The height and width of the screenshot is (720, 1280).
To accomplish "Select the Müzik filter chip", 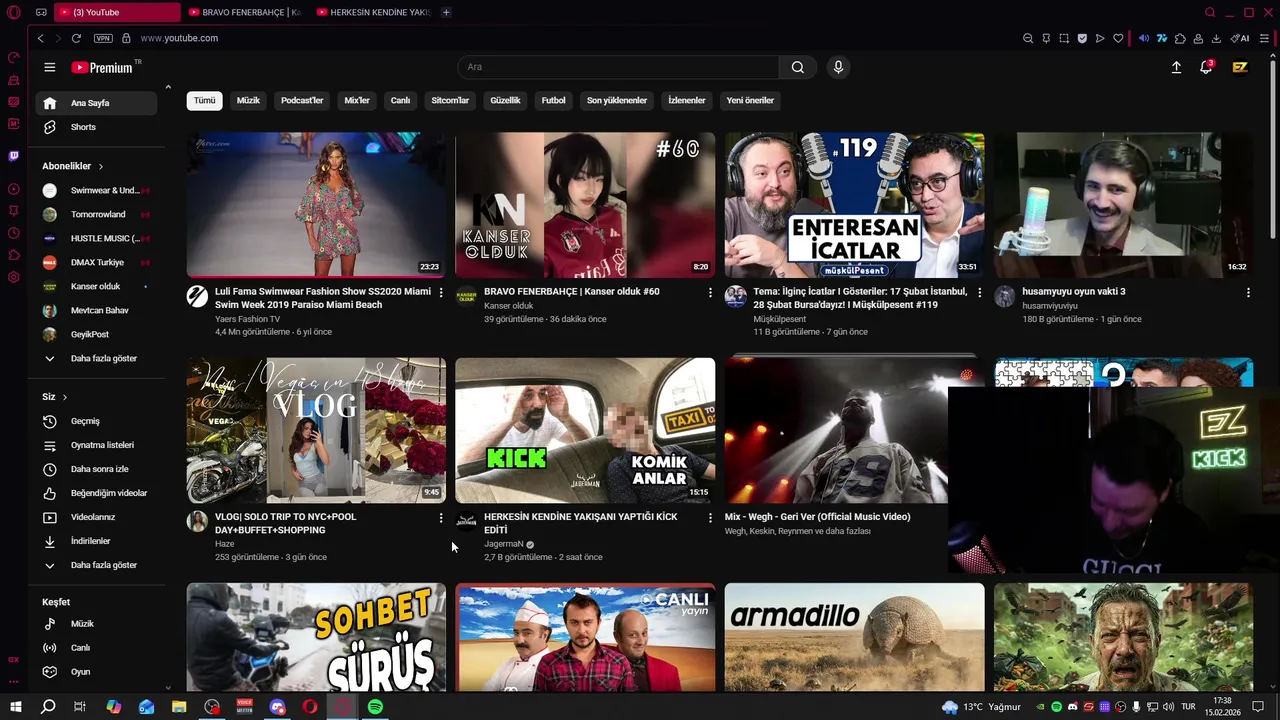I will click(248, 100).
